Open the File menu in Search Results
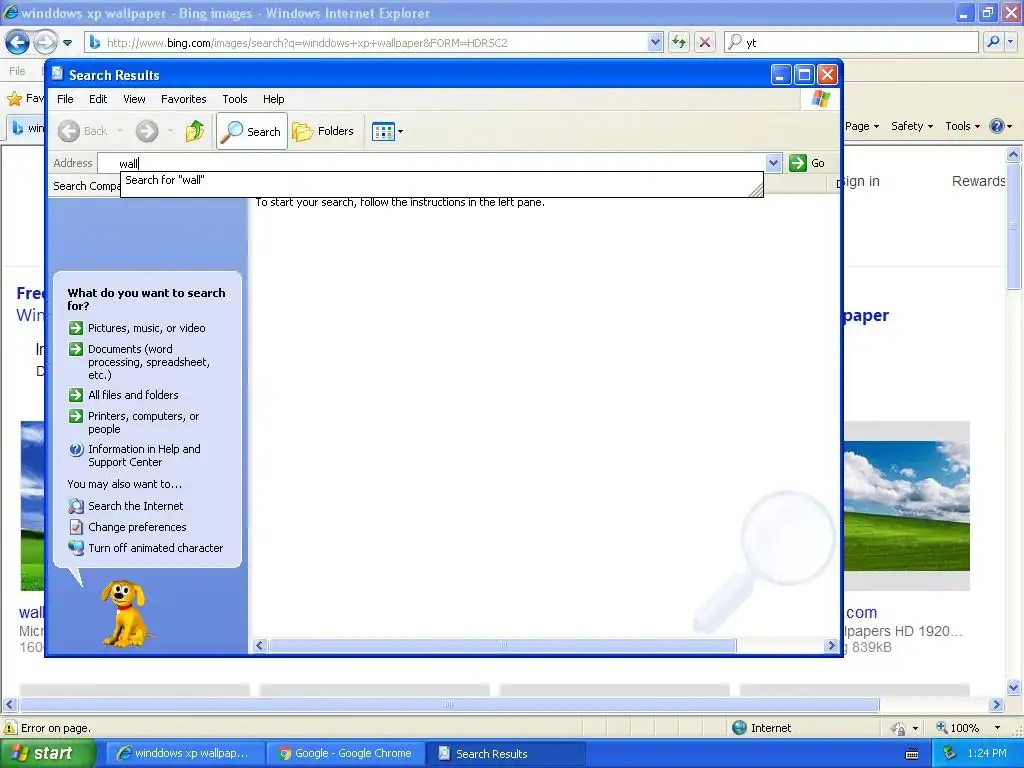This screenshot has width=1024, height=768. pyautogui.click(x=65, y=99)
